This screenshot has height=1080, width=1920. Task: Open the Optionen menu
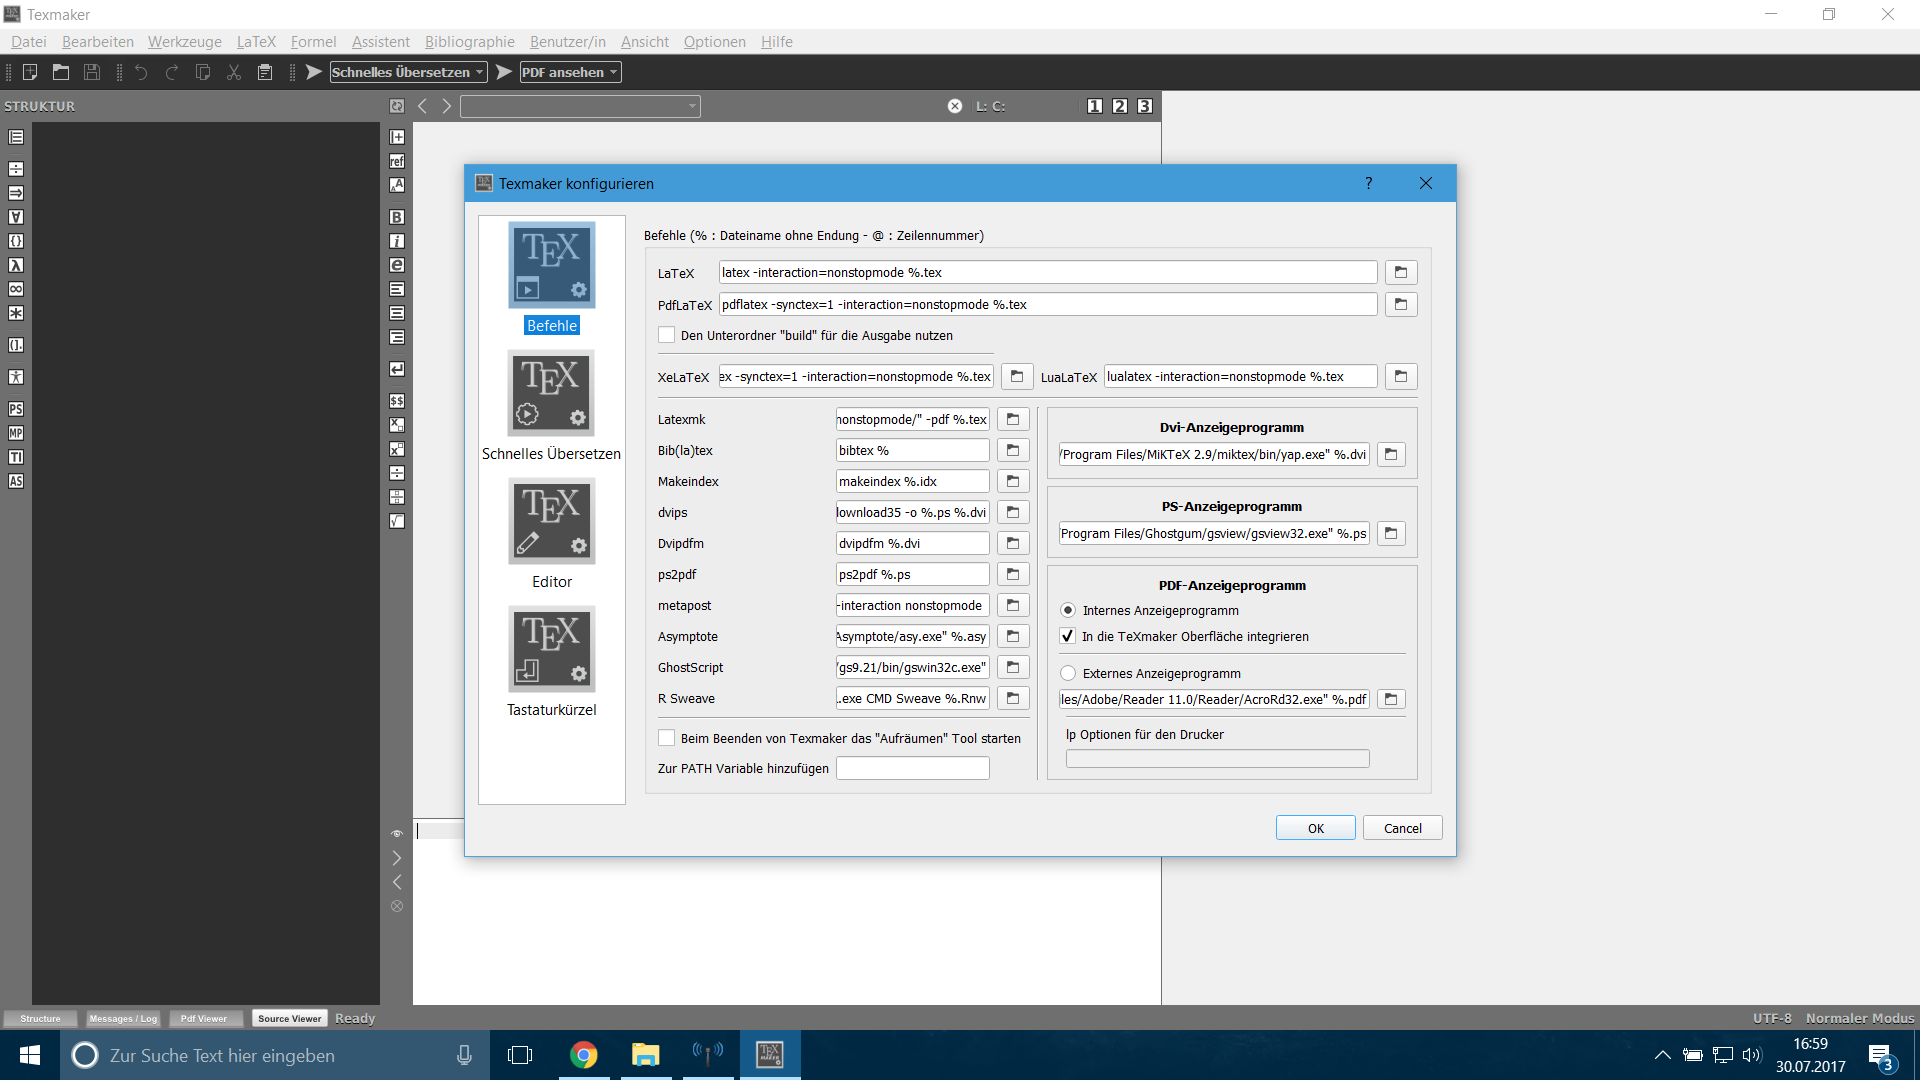715,42
